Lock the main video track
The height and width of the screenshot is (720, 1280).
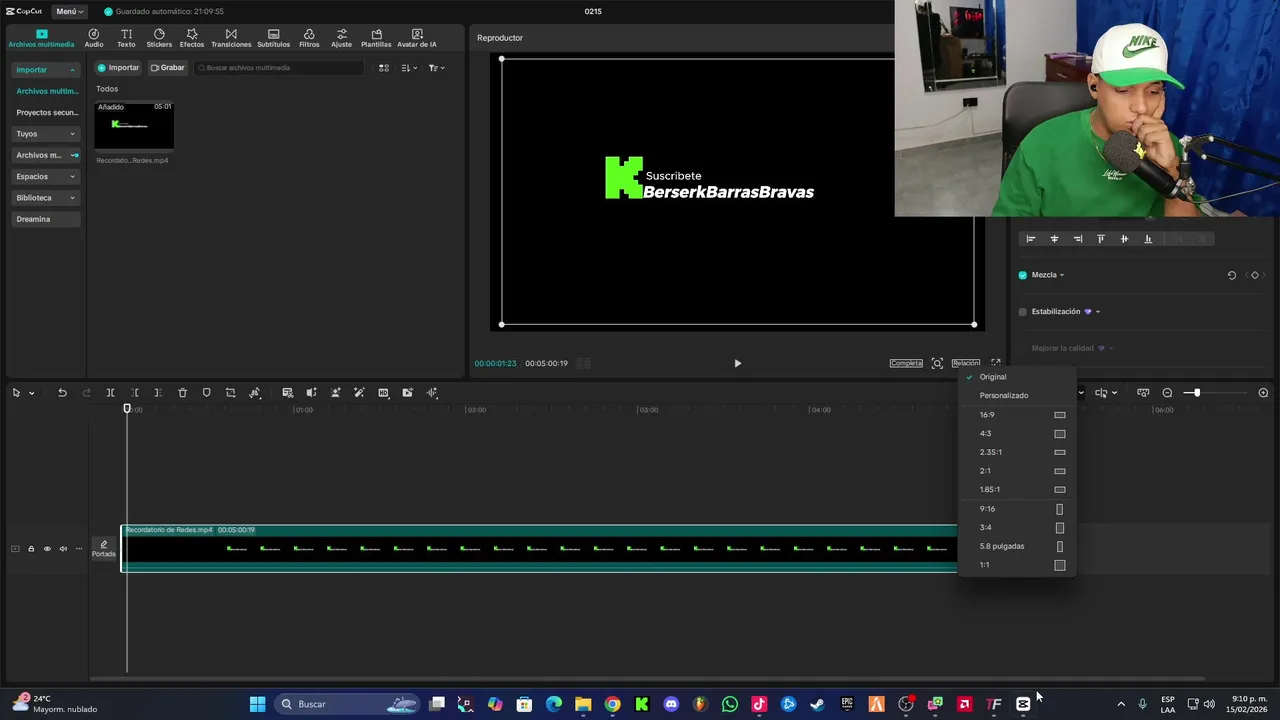31,548
